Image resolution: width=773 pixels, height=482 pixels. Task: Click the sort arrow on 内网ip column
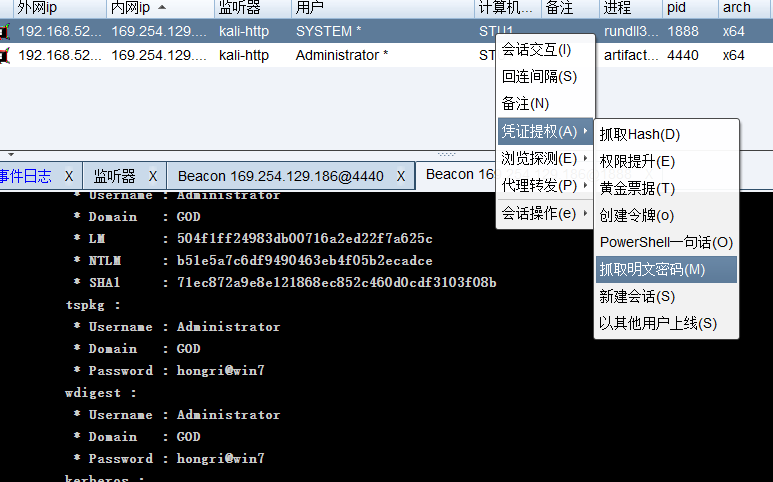pos(162,8)
